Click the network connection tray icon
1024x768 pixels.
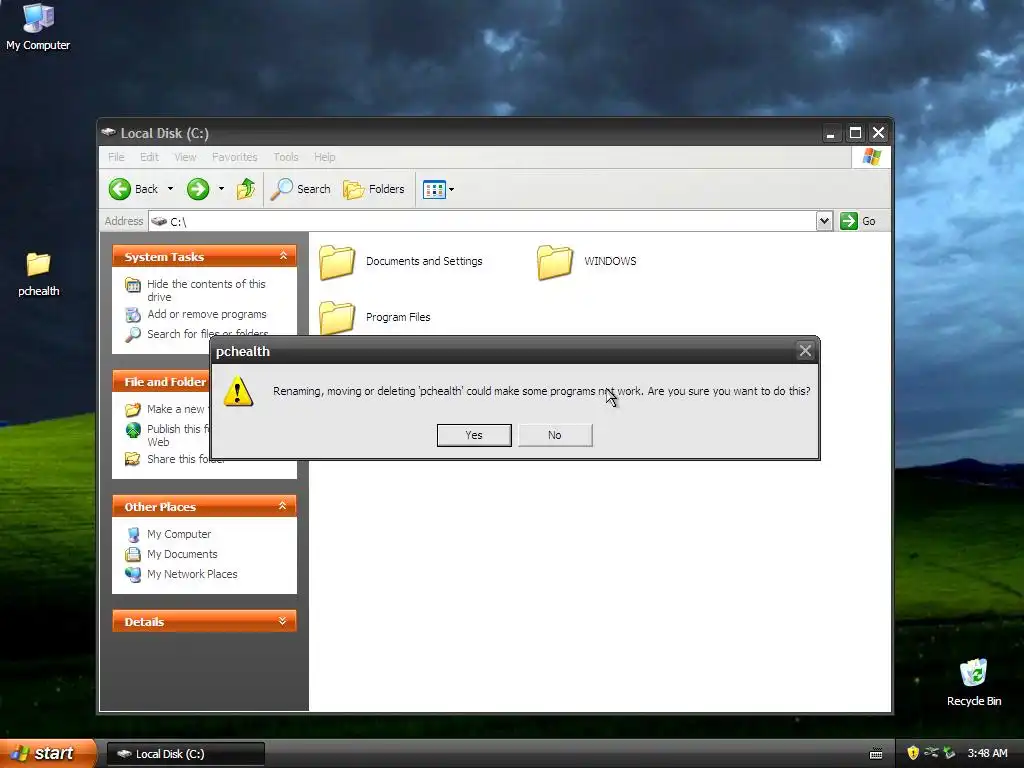click(x=931, y=753)
